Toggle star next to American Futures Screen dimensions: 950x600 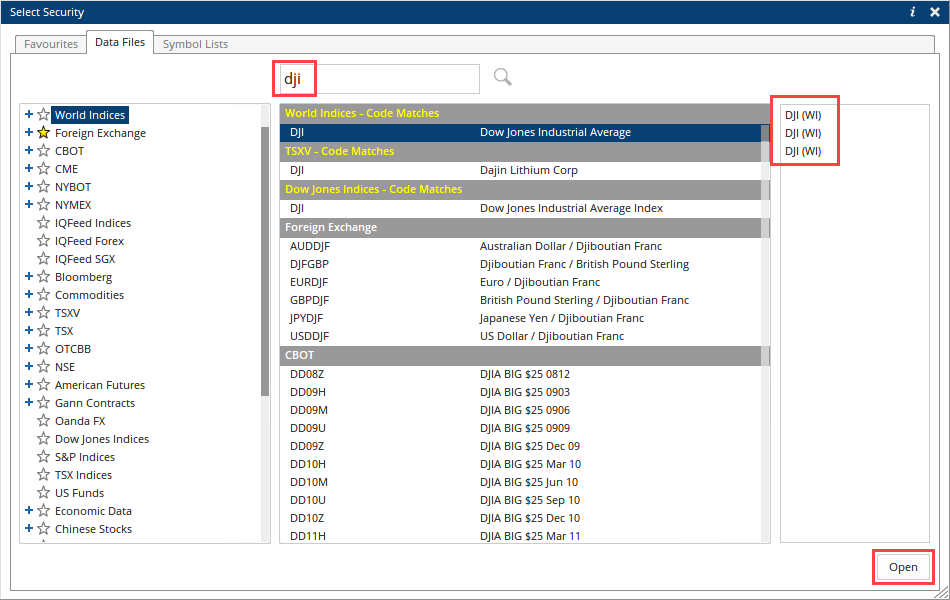pos(44,384)
